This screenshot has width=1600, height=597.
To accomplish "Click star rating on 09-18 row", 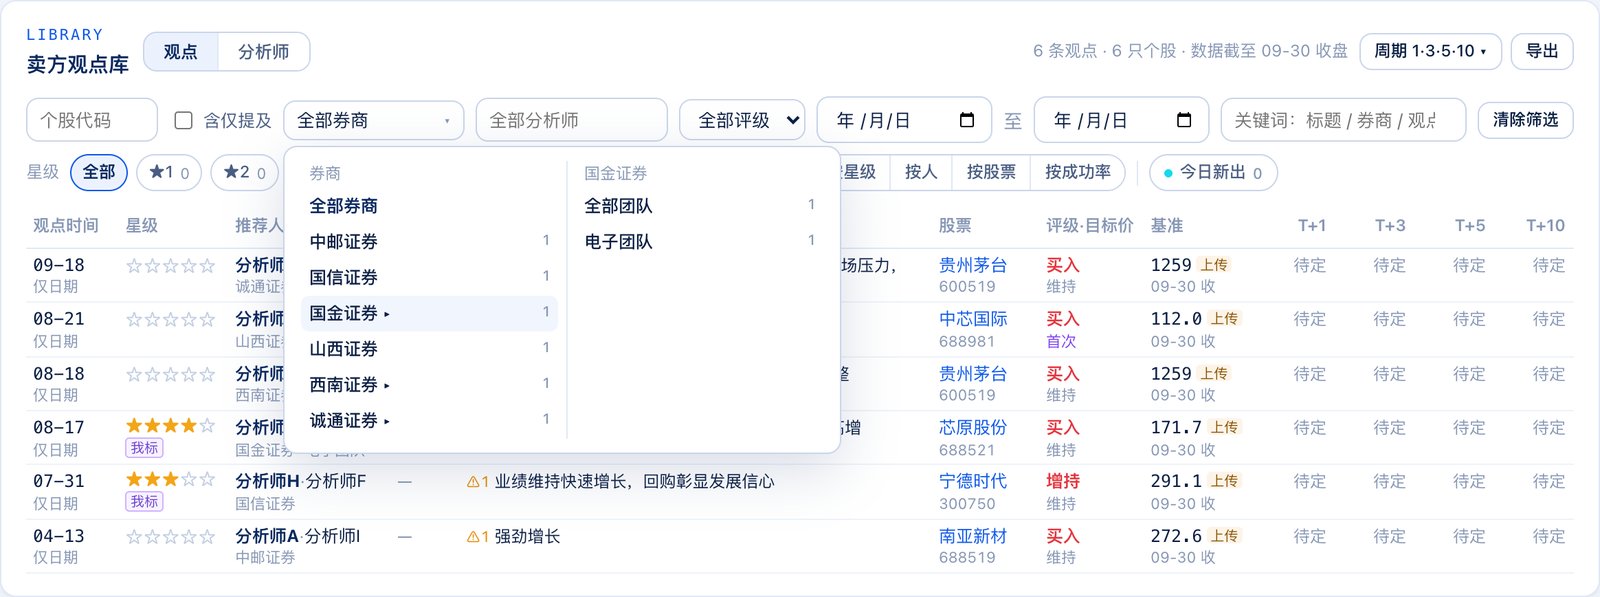I will click(170, 266).
